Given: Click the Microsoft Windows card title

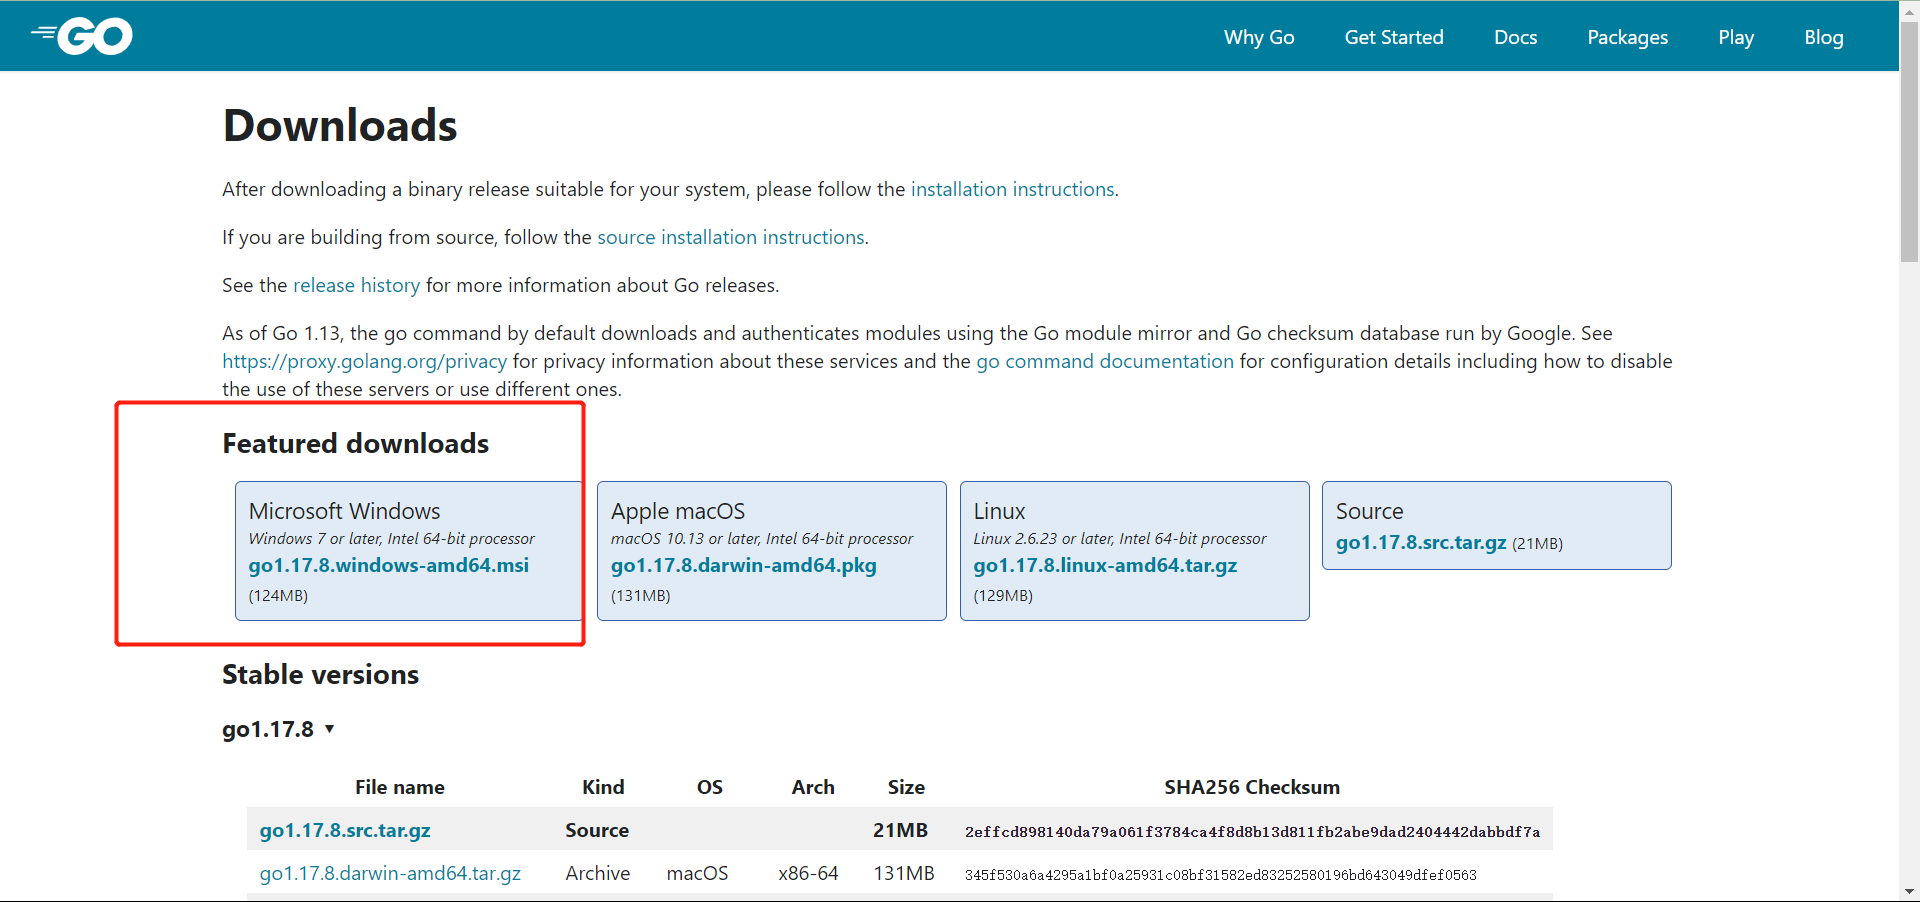Looking at the screenshot, I should click(344, 511).
